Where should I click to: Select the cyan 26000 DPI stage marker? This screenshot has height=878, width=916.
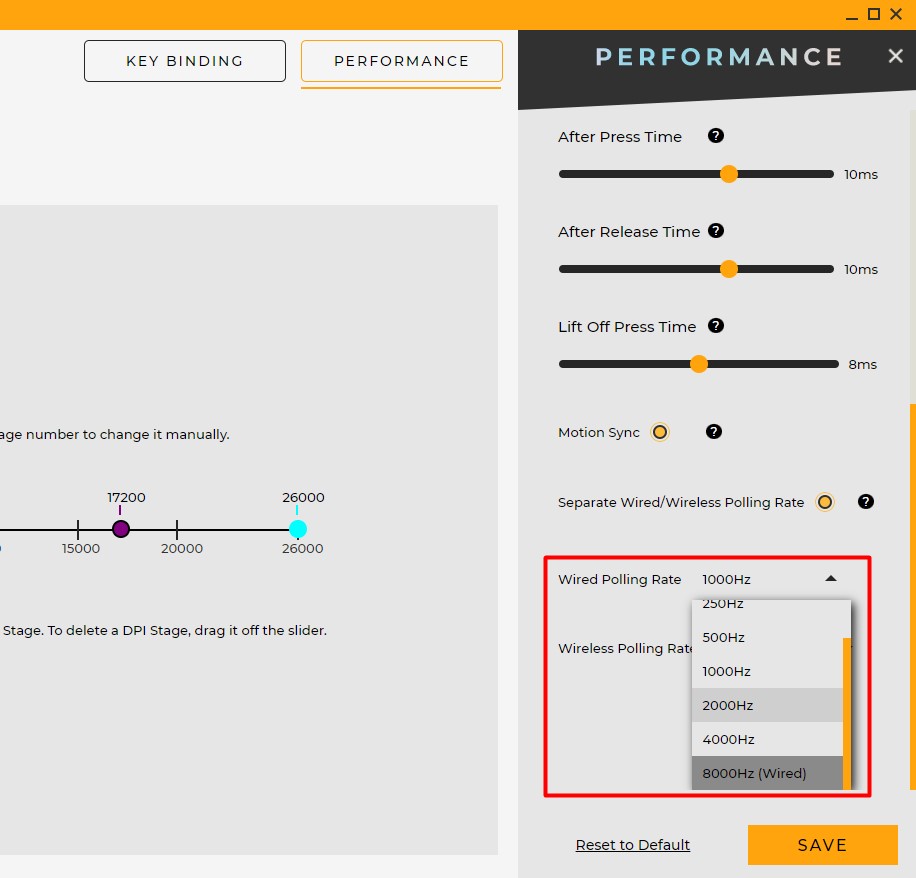[297, 529]
